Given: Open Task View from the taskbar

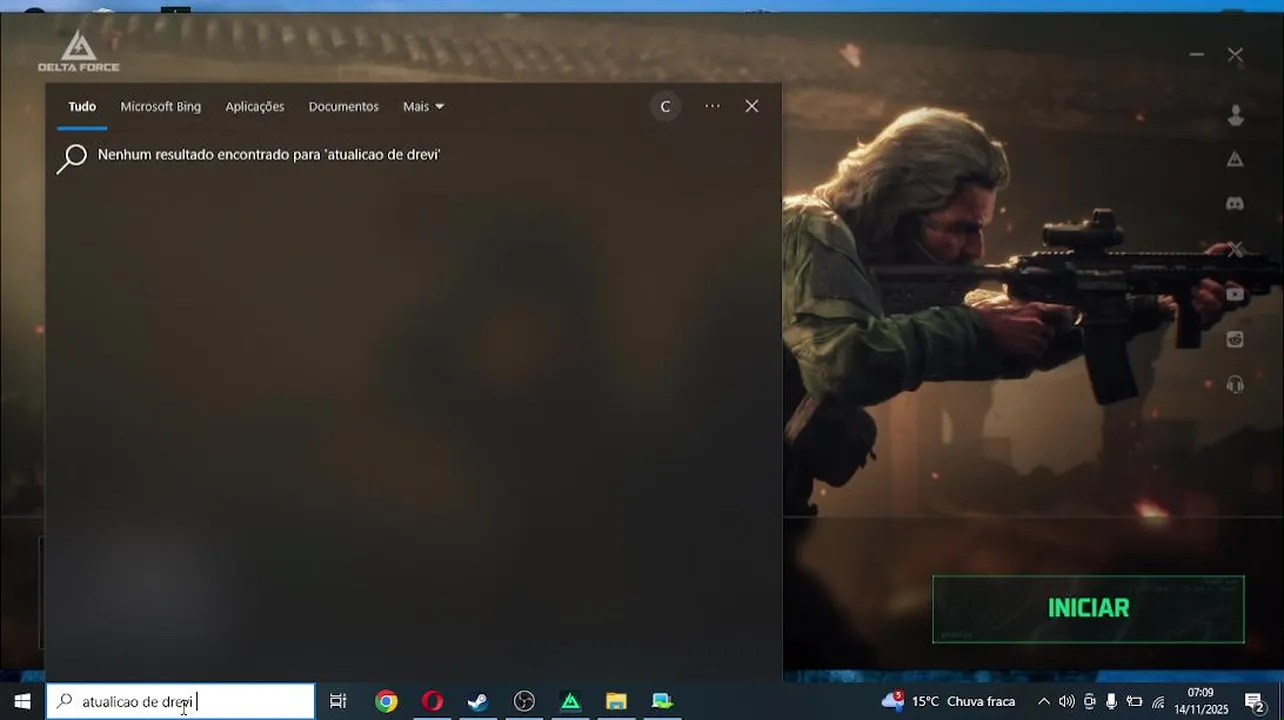Looking at the screenshot, I should 338,701.
